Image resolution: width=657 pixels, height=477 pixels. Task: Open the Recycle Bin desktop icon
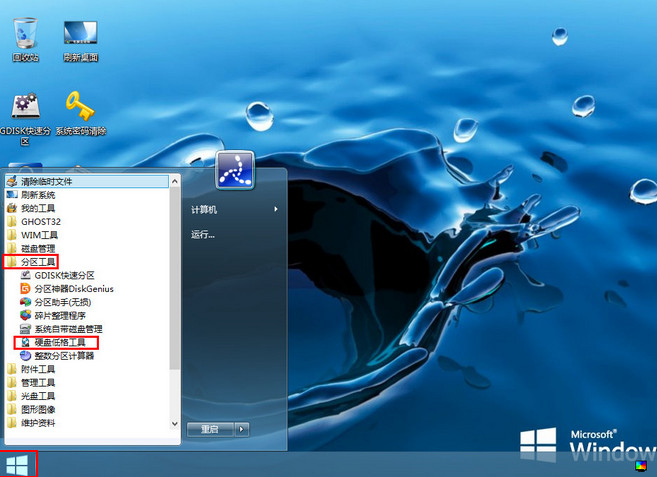25,40
